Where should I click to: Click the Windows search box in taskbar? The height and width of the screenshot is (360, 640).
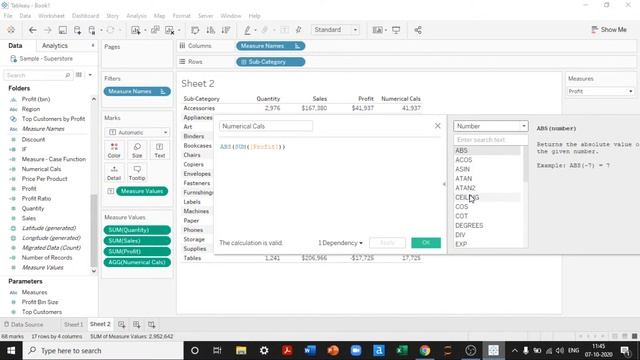(x=103, y=351)
